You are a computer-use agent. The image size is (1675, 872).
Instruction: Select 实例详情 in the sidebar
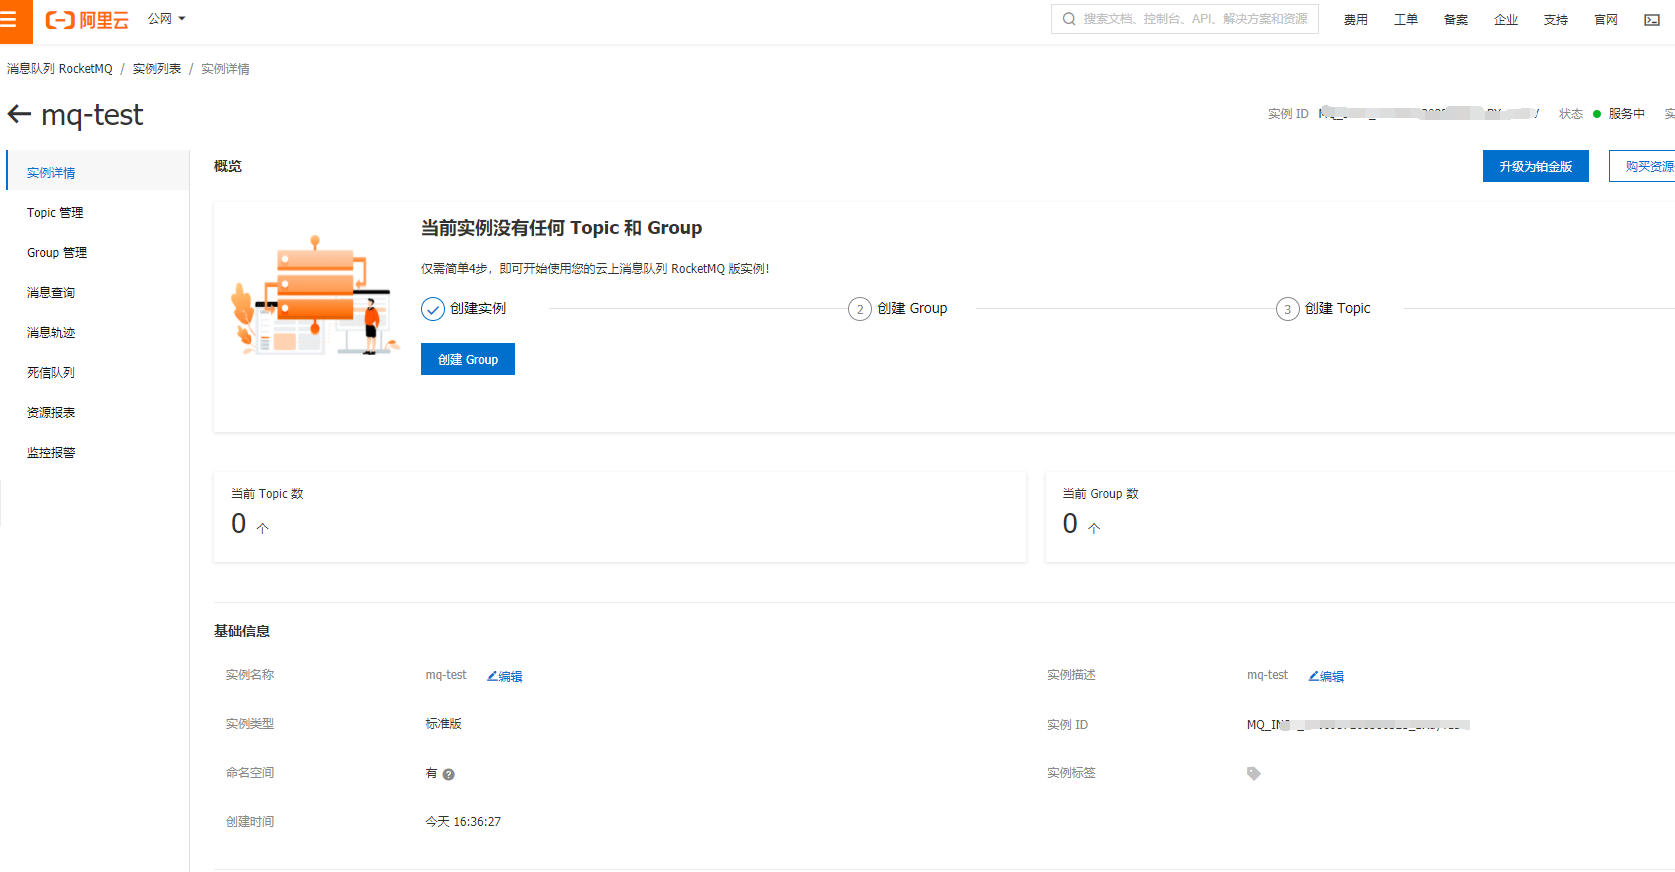98,172
